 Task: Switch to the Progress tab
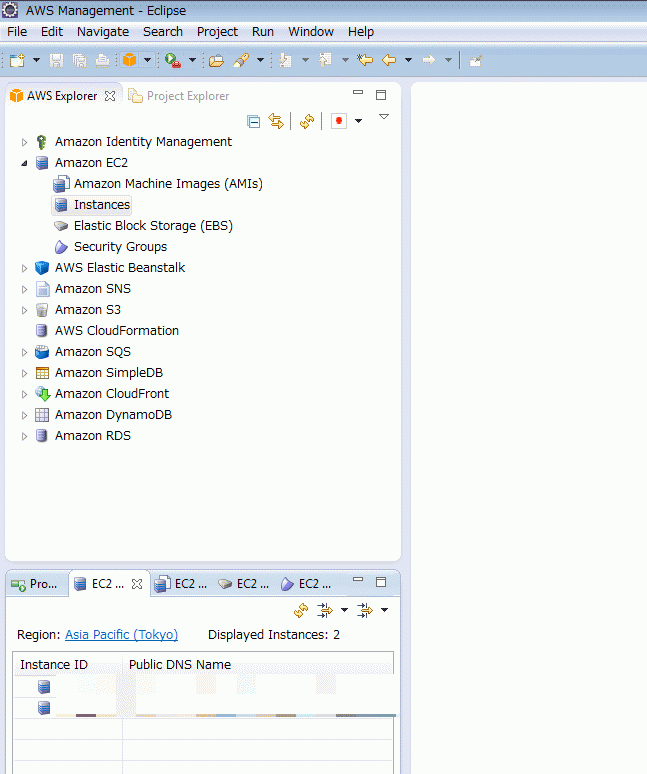(x=35, y=584)
